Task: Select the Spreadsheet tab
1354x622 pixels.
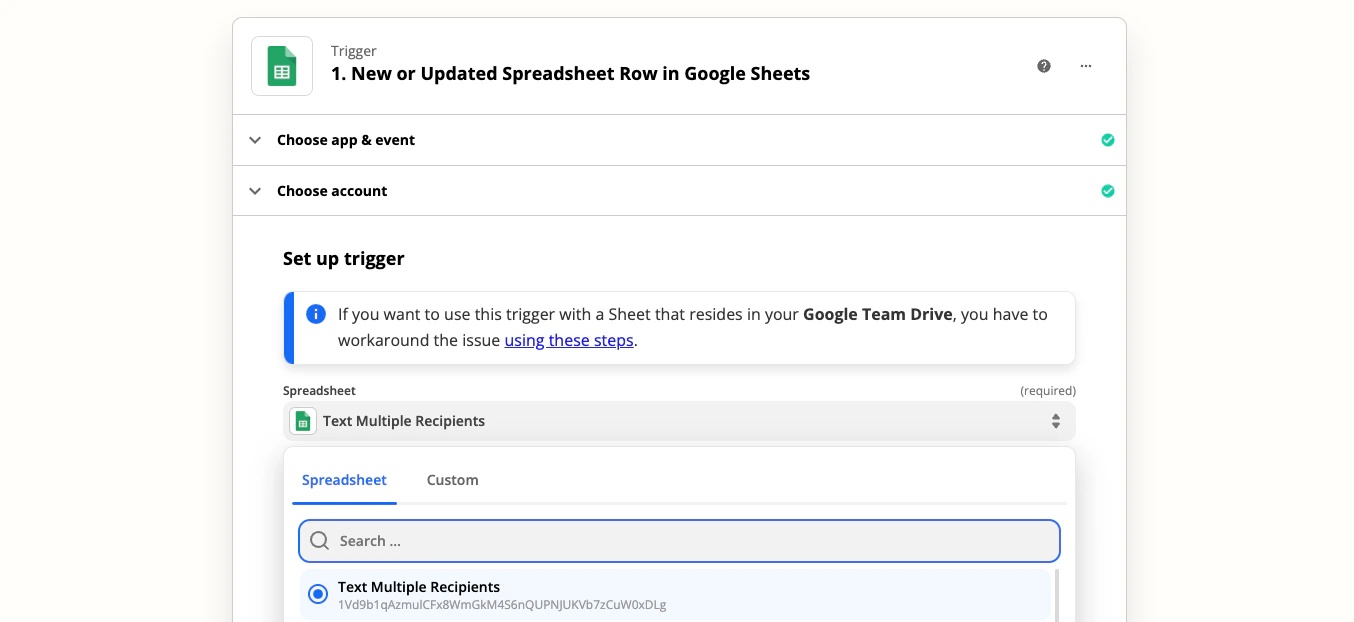Action: click(x=344, y=480)
